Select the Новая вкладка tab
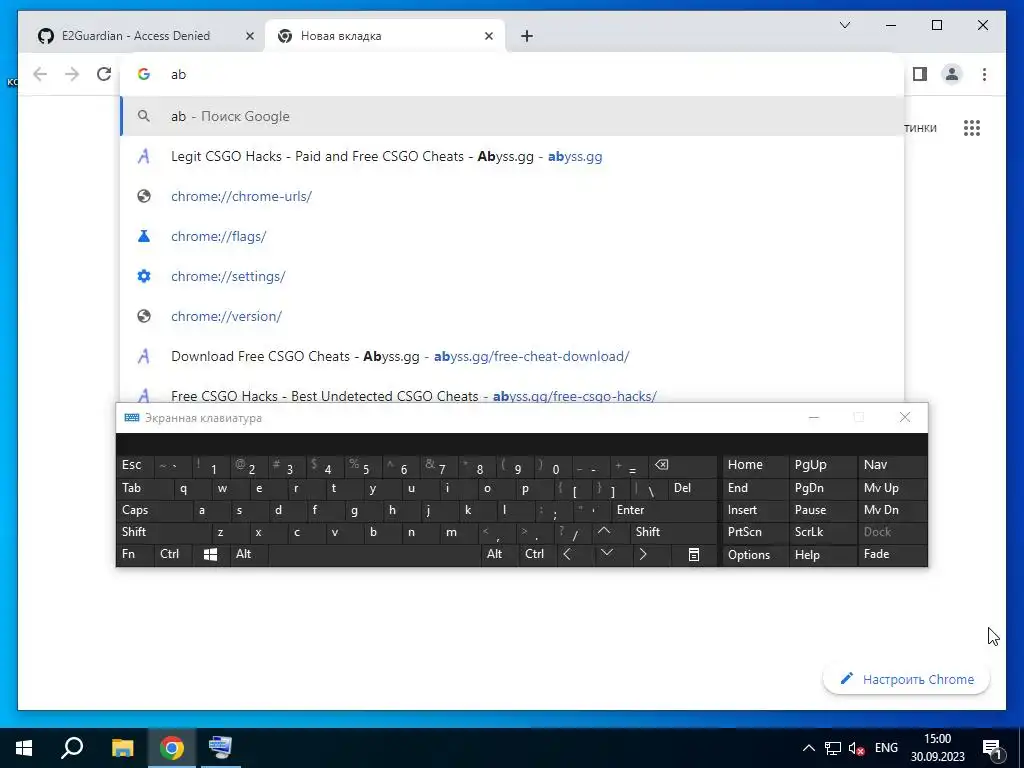Image resolution: width=1024 pixels, height=768 pixels. (385, 36)
